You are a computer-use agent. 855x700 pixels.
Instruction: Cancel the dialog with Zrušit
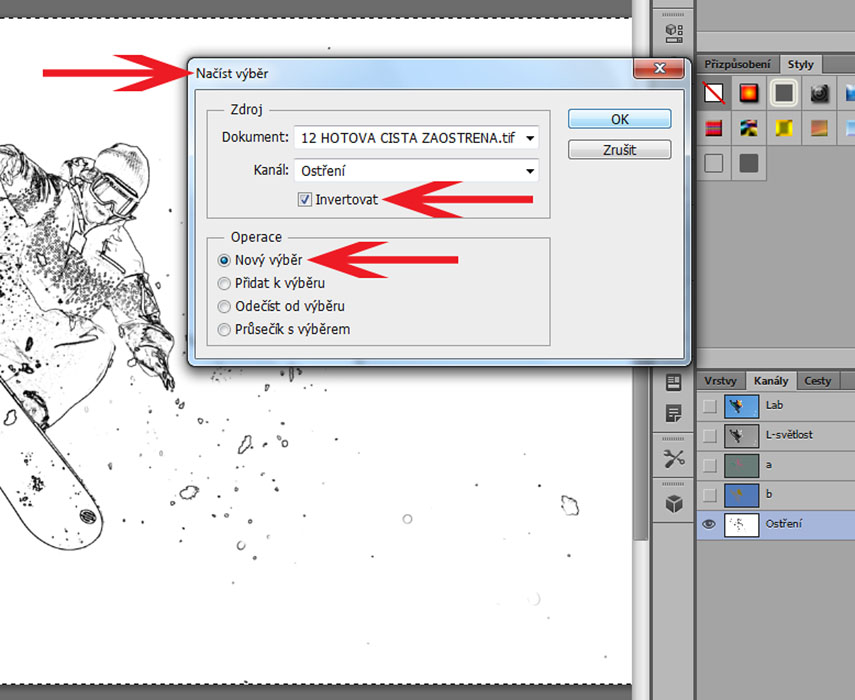(x=619, y=150)
